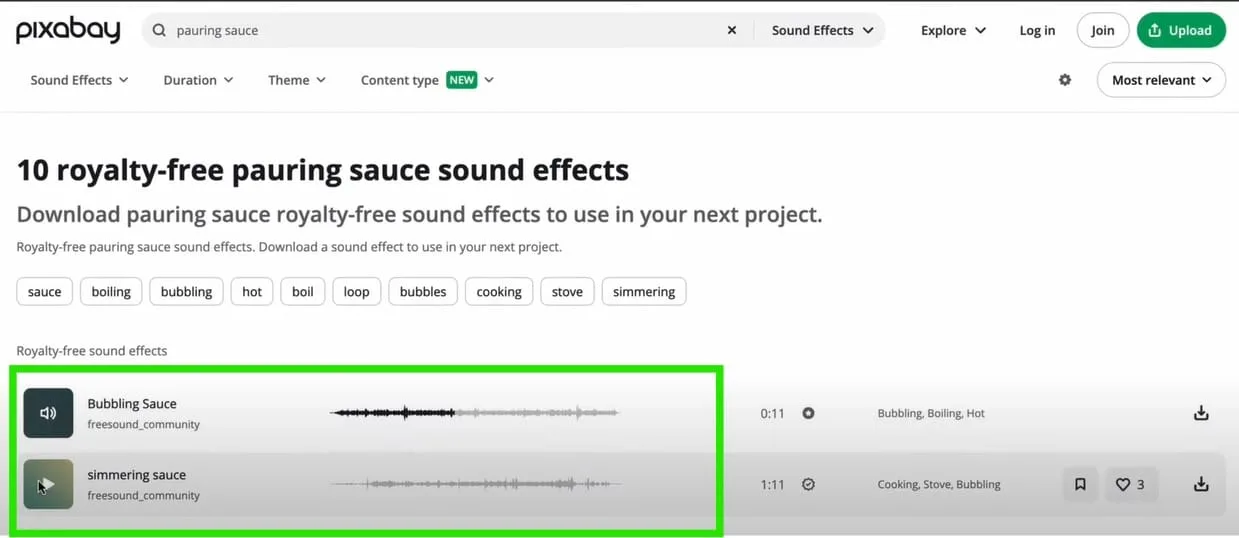Mute the playing Bubbling Sauce thumbnail
1239x538 pixels.
[x=48, y=413]
